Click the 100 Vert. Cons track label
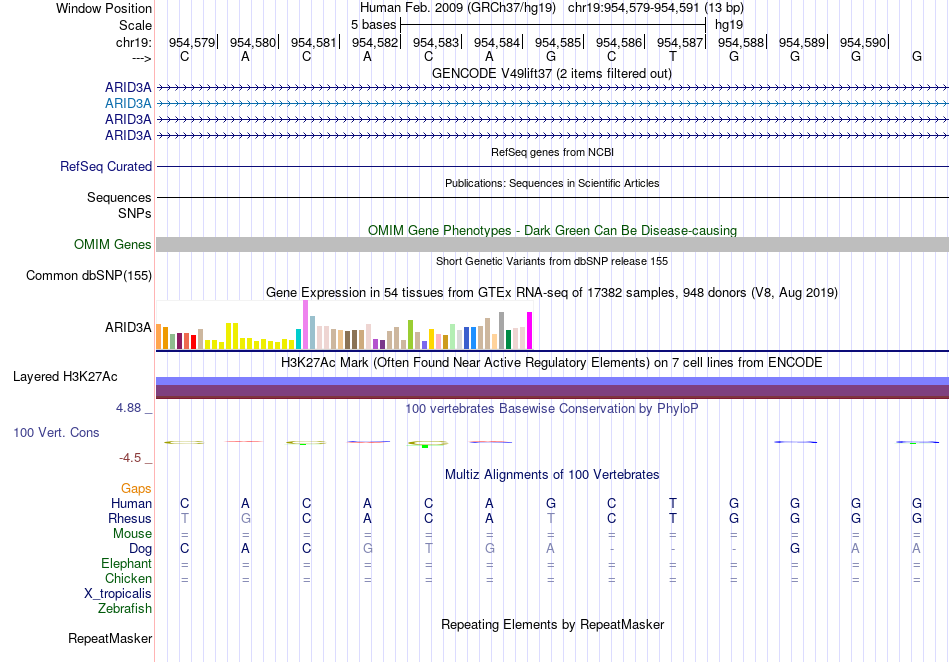 click(56, 432)
